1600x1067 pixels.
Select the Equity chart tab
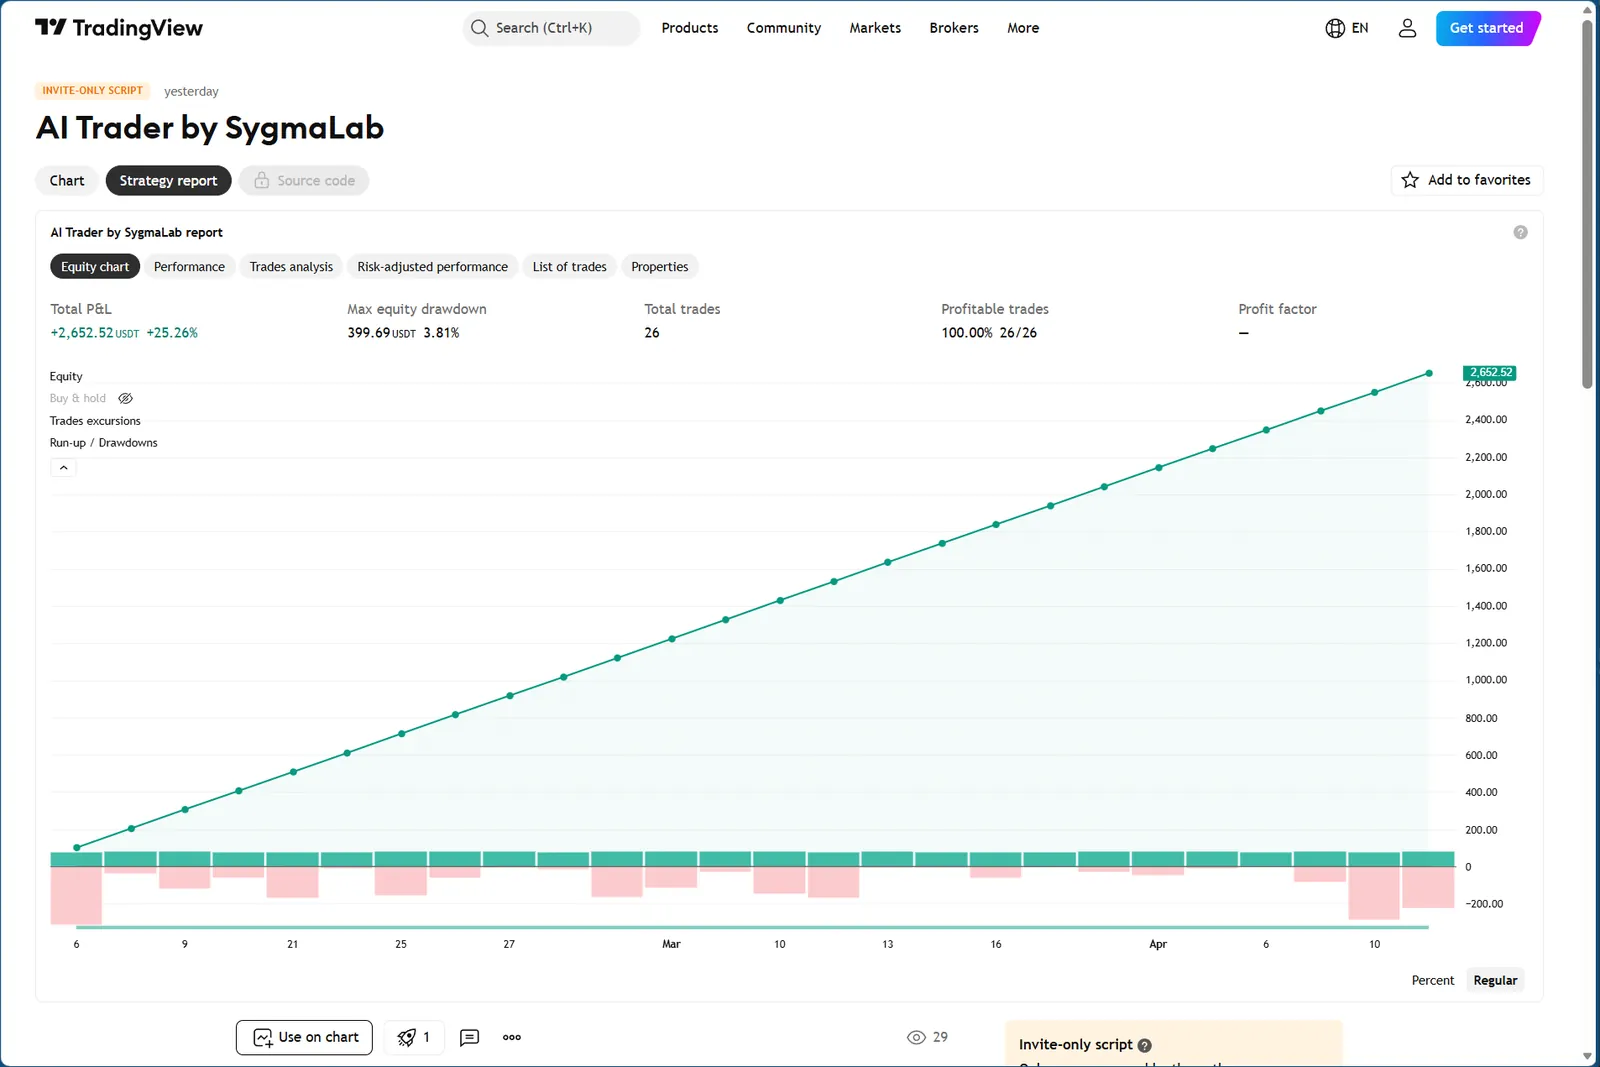pyautogui.click(x=95, y=267)
